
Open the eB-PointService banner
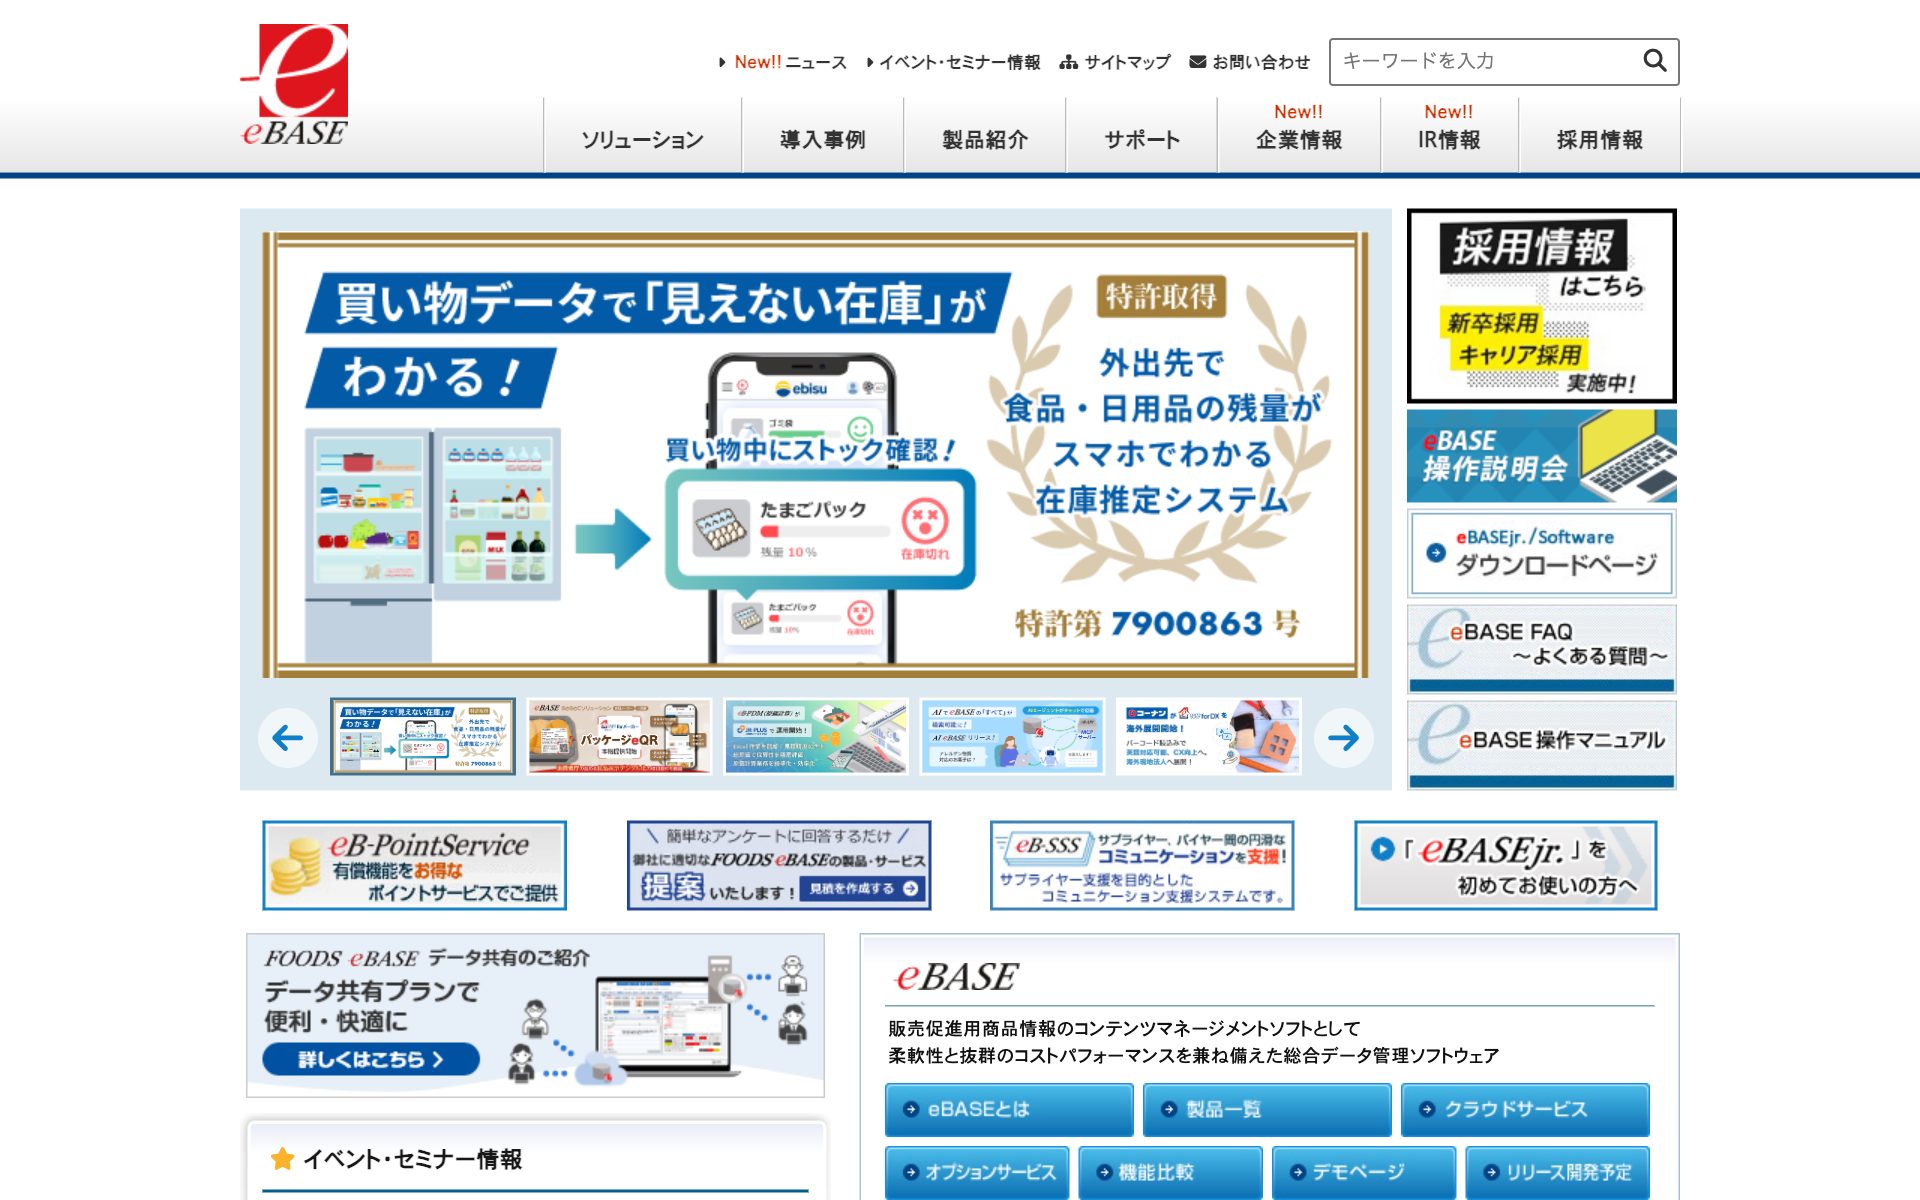click(x=414, y=865)
